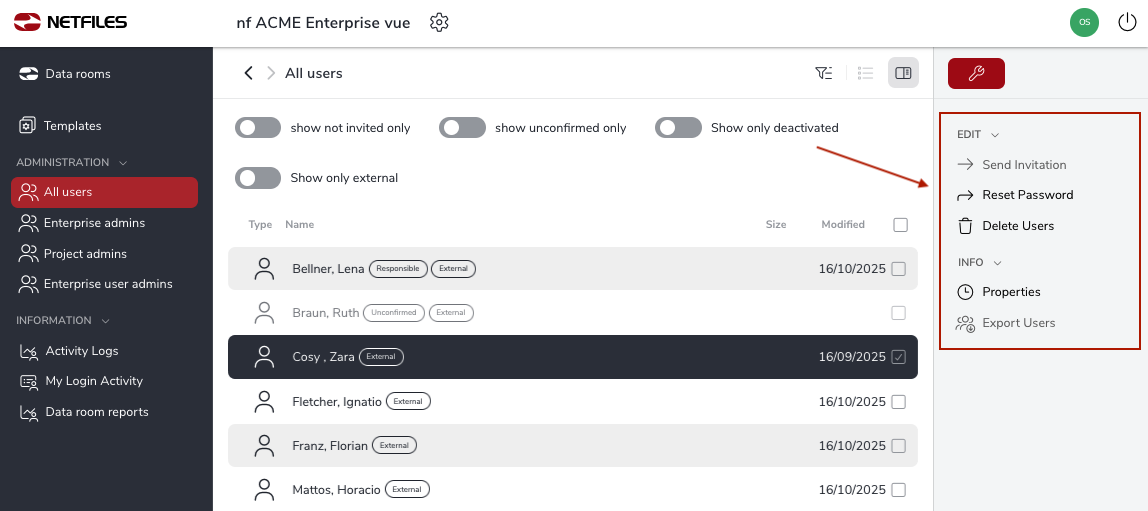The image size is (1148, 511).
Task: Open the red wrench tools button
Action: 976,73
